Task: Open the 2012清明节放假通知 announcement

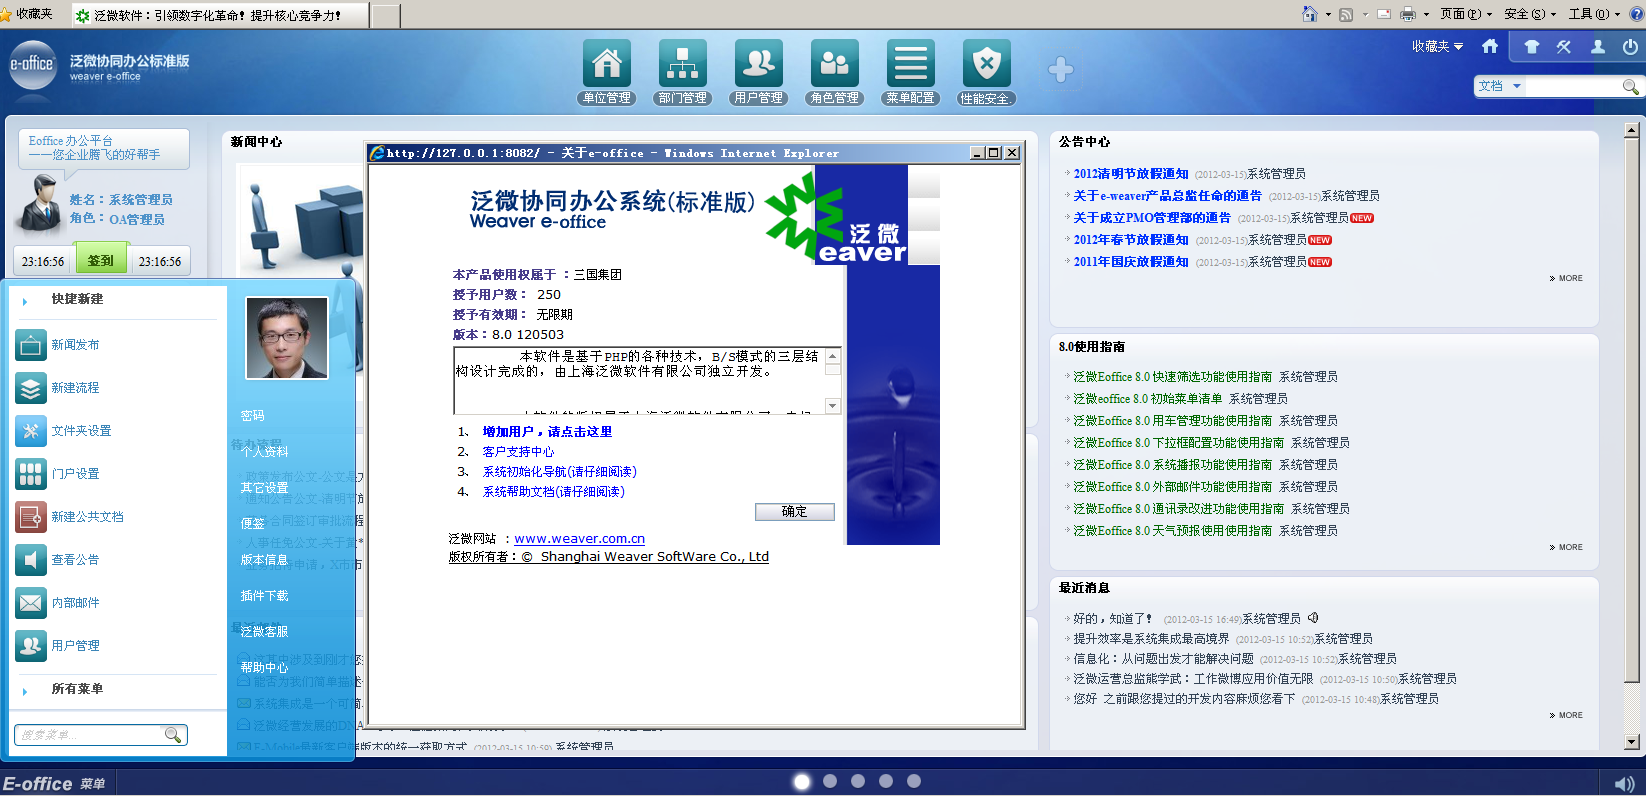Action: pyautogui.click(x=1131, y=174)
